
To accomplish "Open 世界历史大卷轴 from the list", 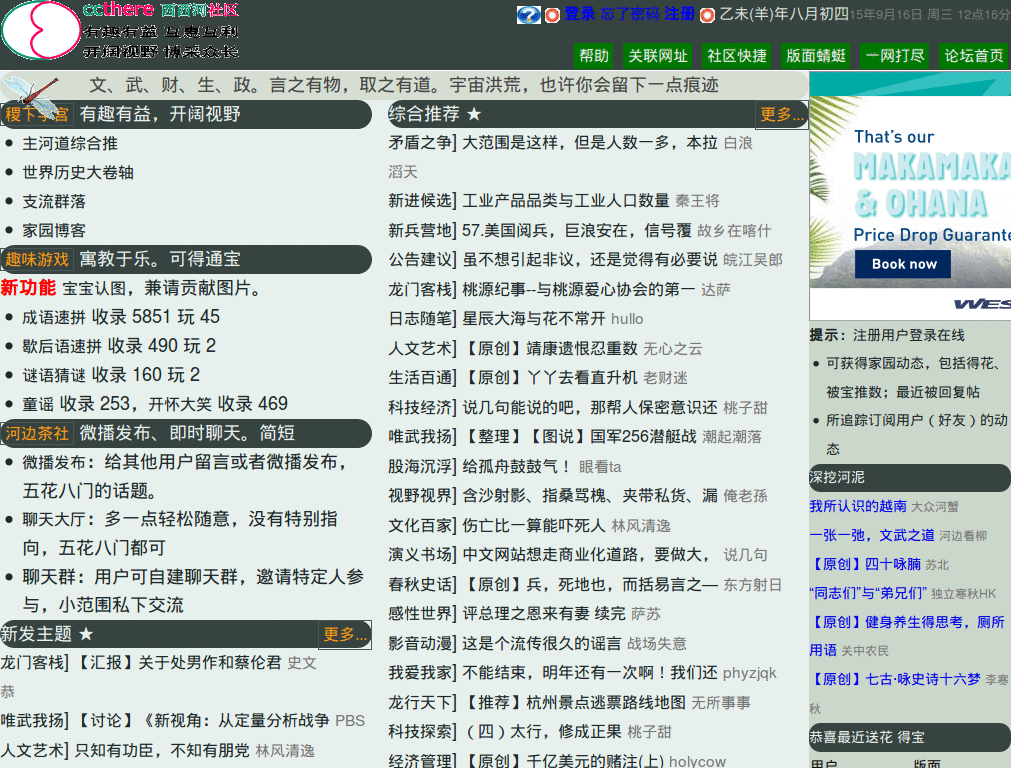I will point(78,172).
